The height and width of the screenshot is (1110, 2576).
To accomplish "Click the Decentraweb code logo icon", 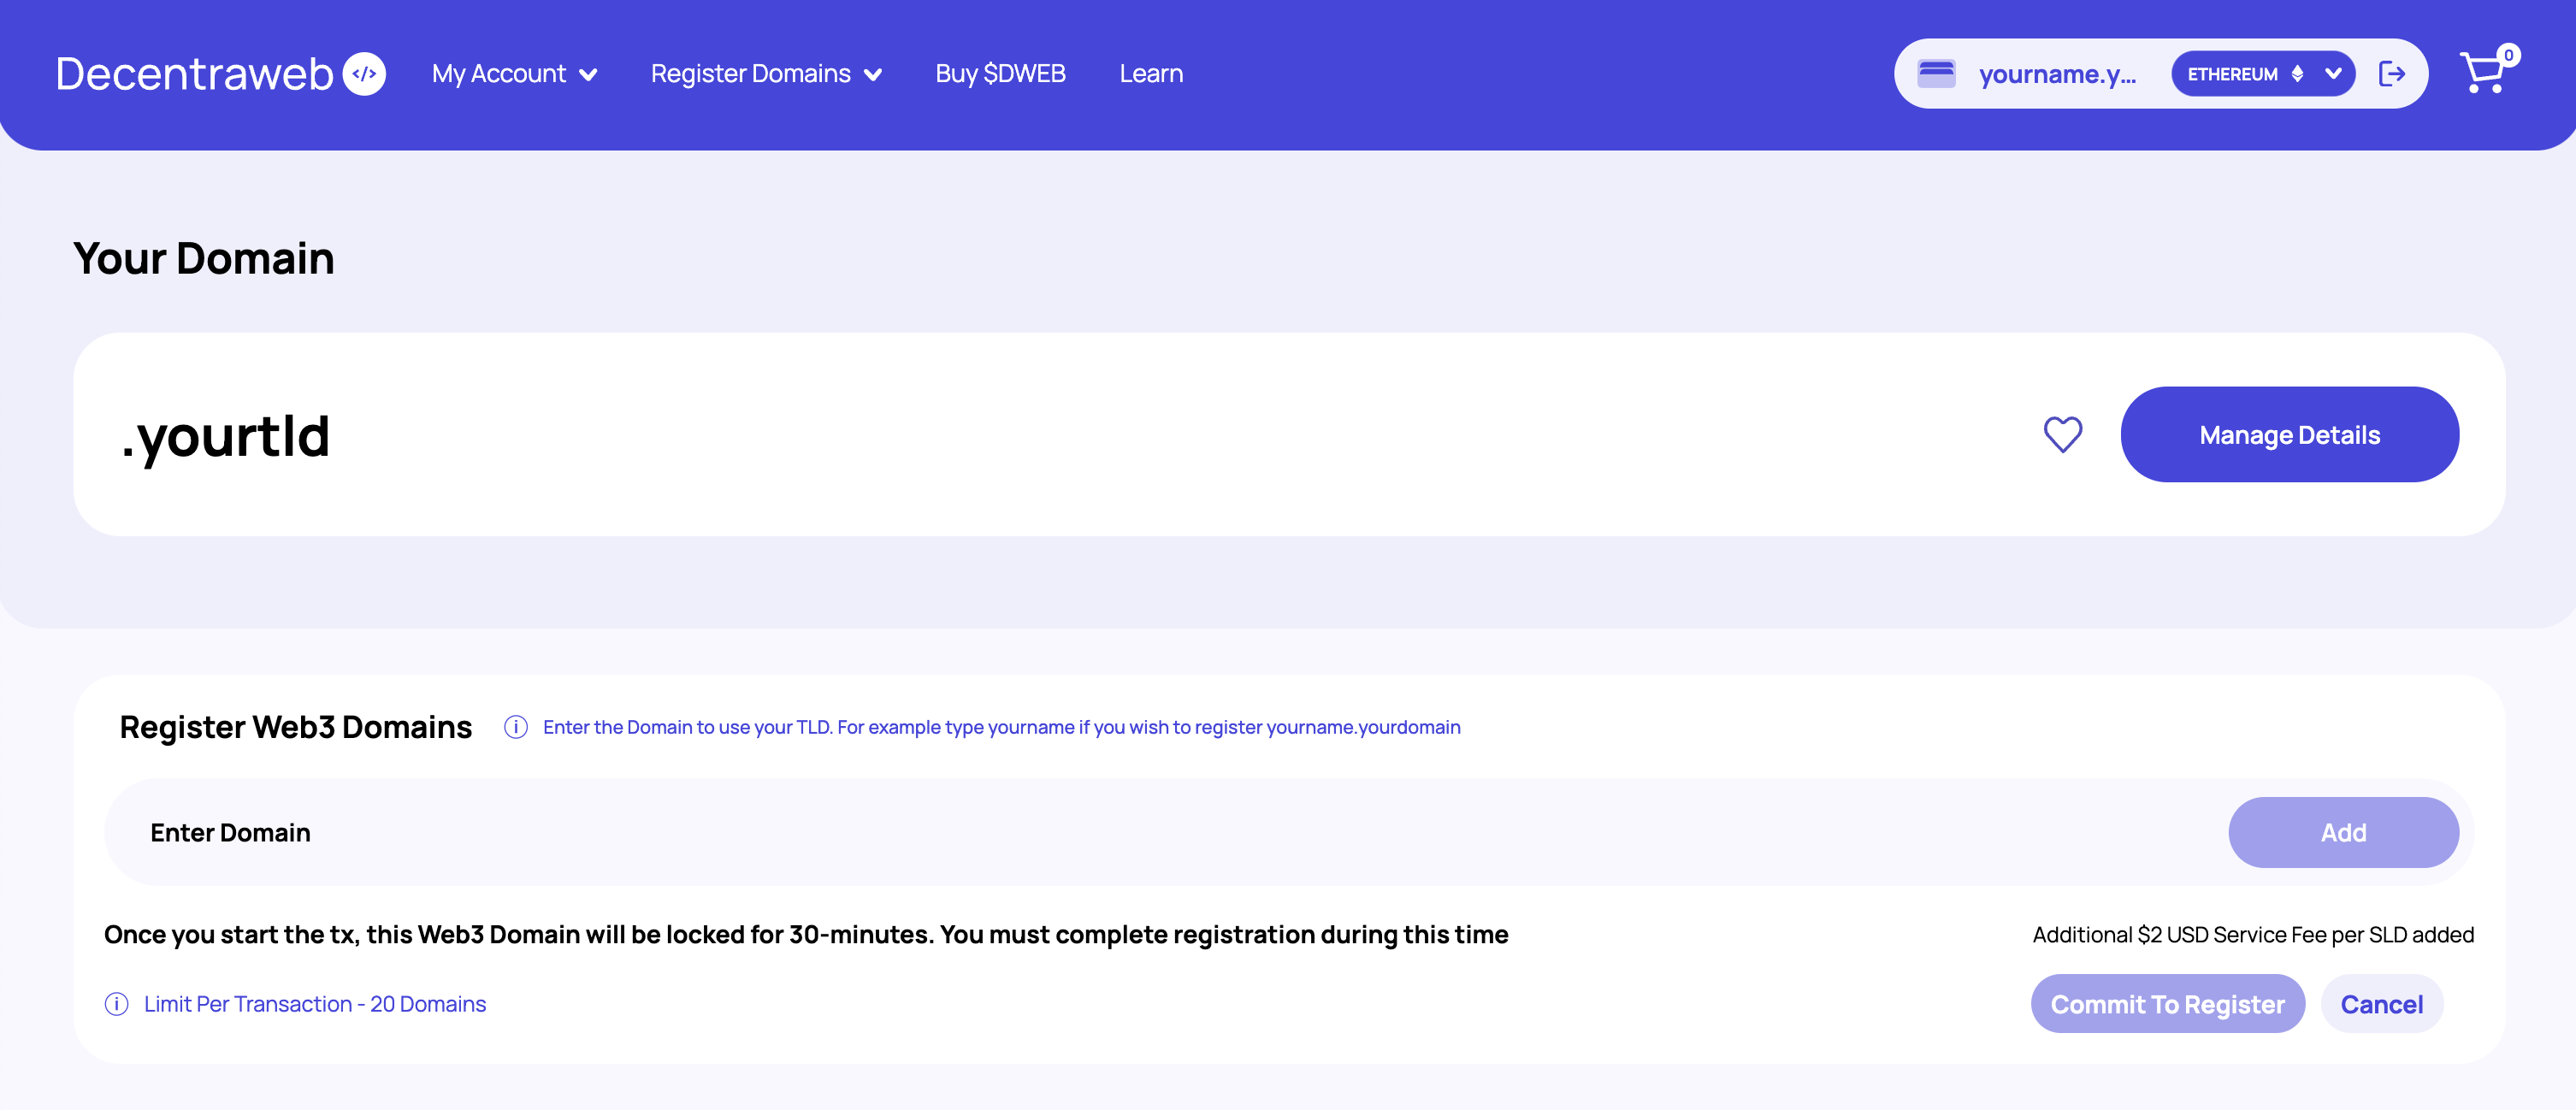I will pos(364,74).
